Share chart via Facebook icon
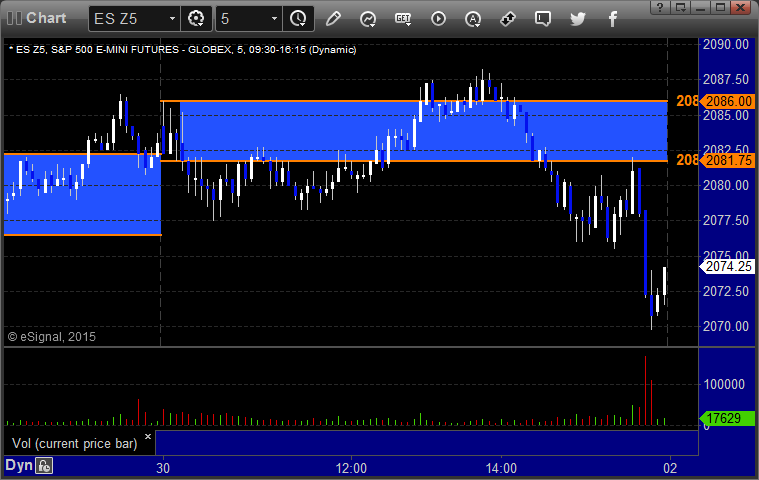 [612, 19]
